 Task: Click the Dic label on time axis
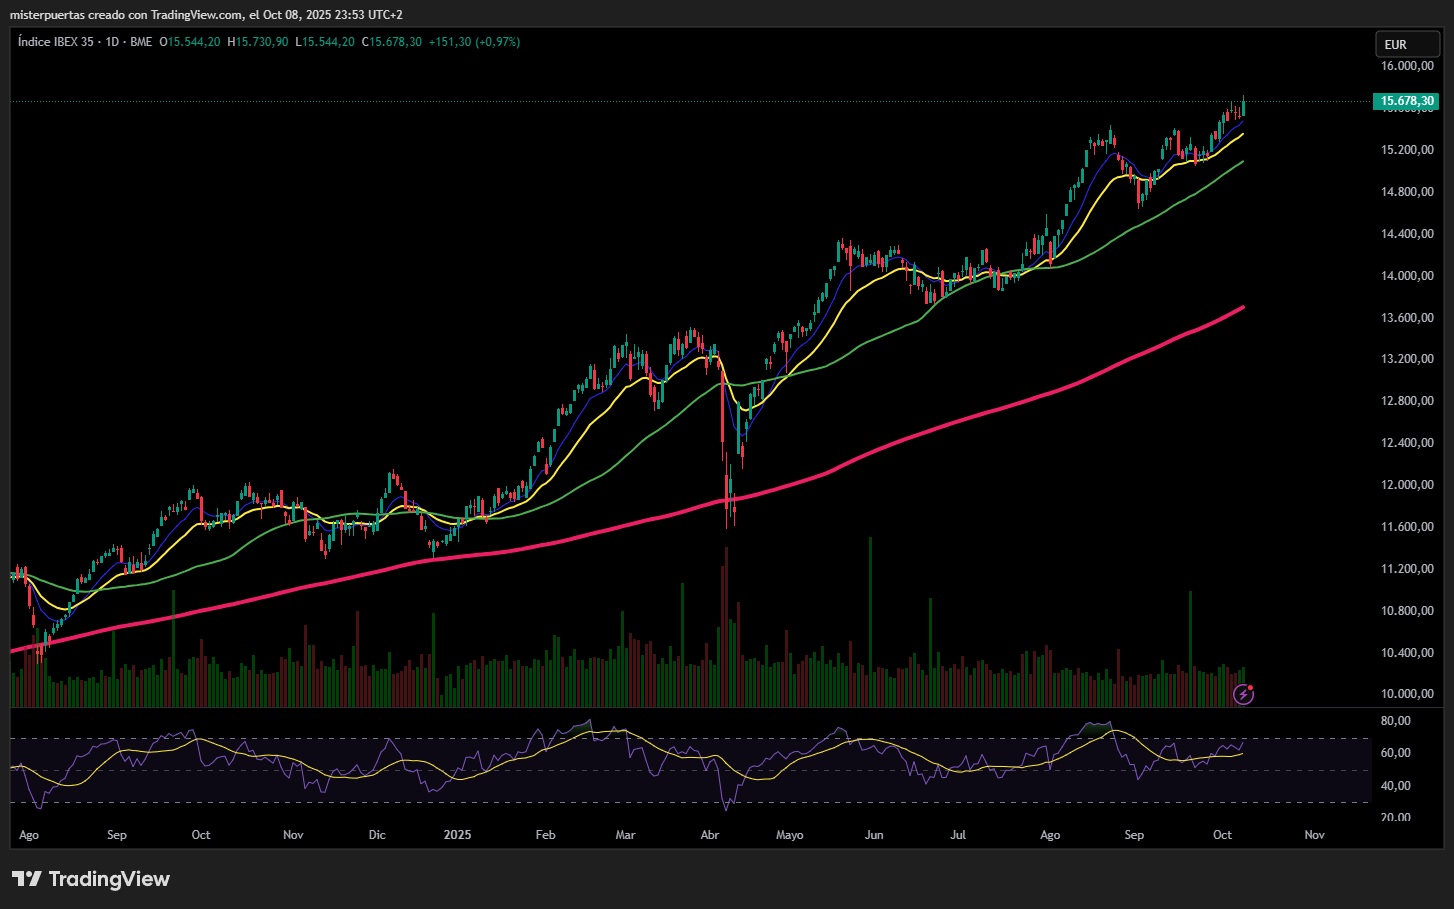tap(377, 835)
